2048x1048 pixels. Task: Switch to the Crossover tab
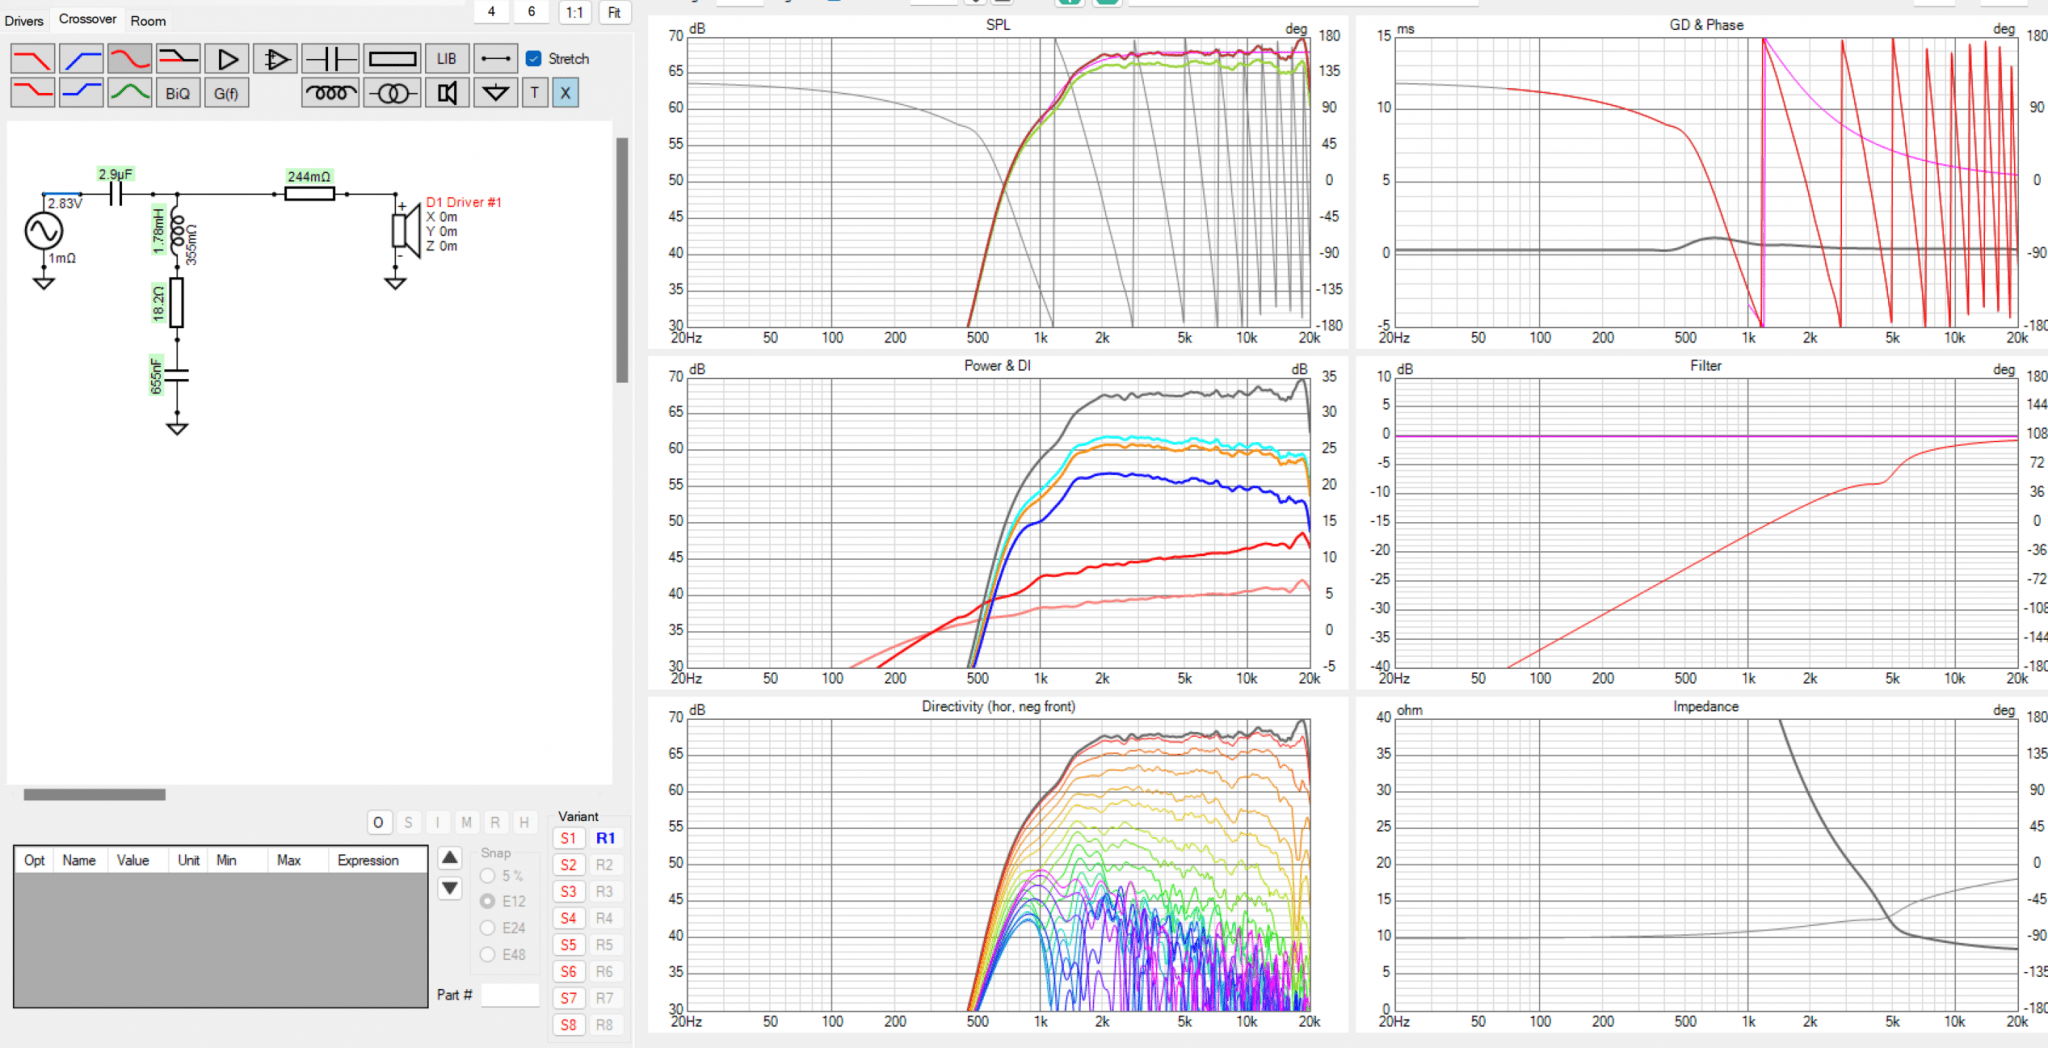(87, 19)
